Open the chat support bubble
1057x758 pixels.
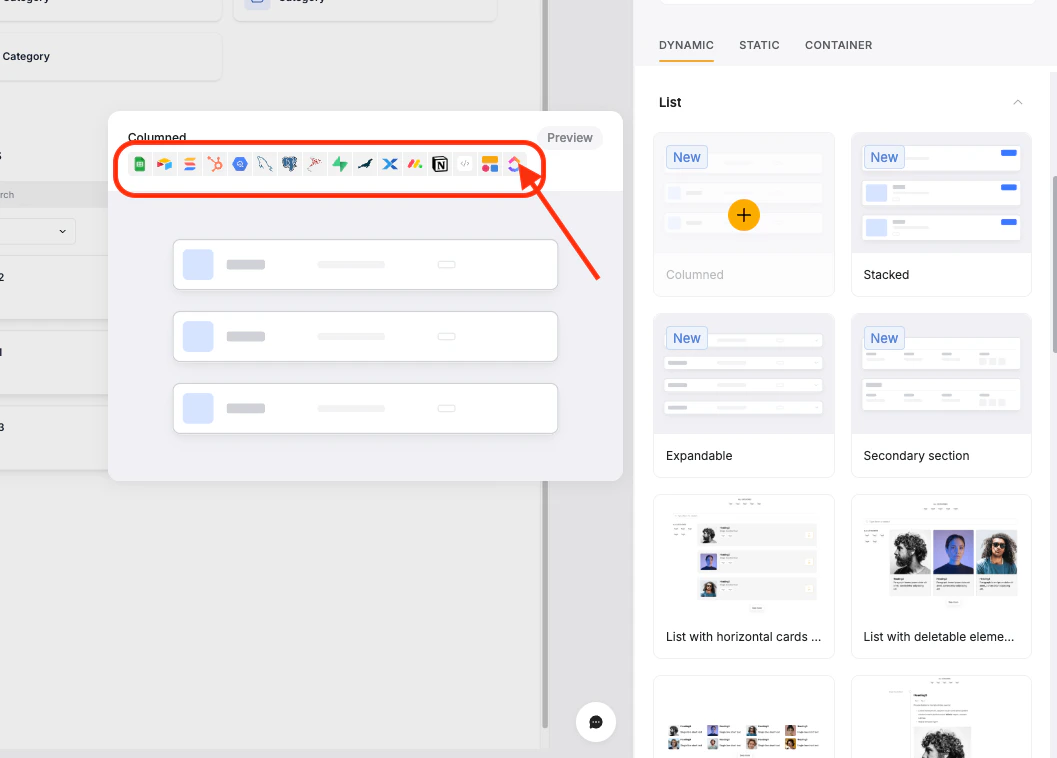click(595, 722)
